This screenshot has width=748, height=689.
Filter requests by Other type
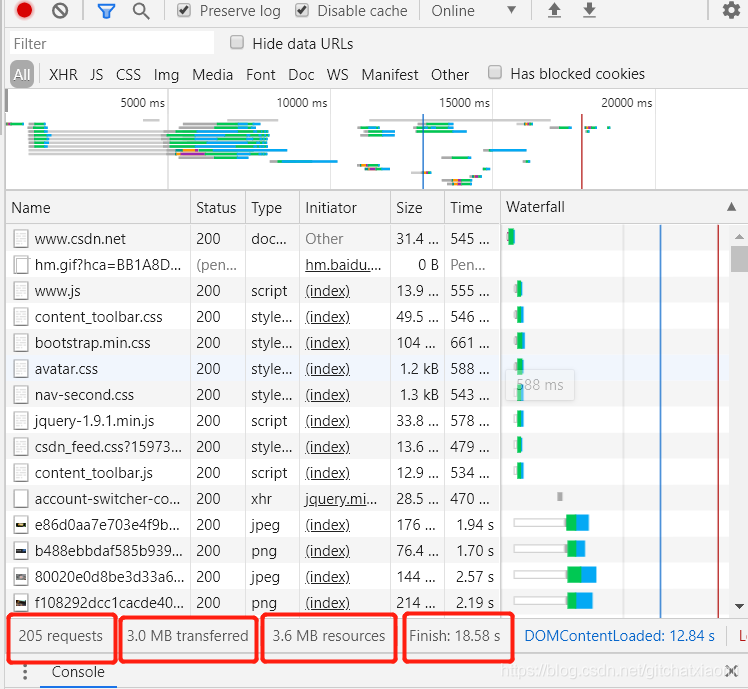coord(450,74)
